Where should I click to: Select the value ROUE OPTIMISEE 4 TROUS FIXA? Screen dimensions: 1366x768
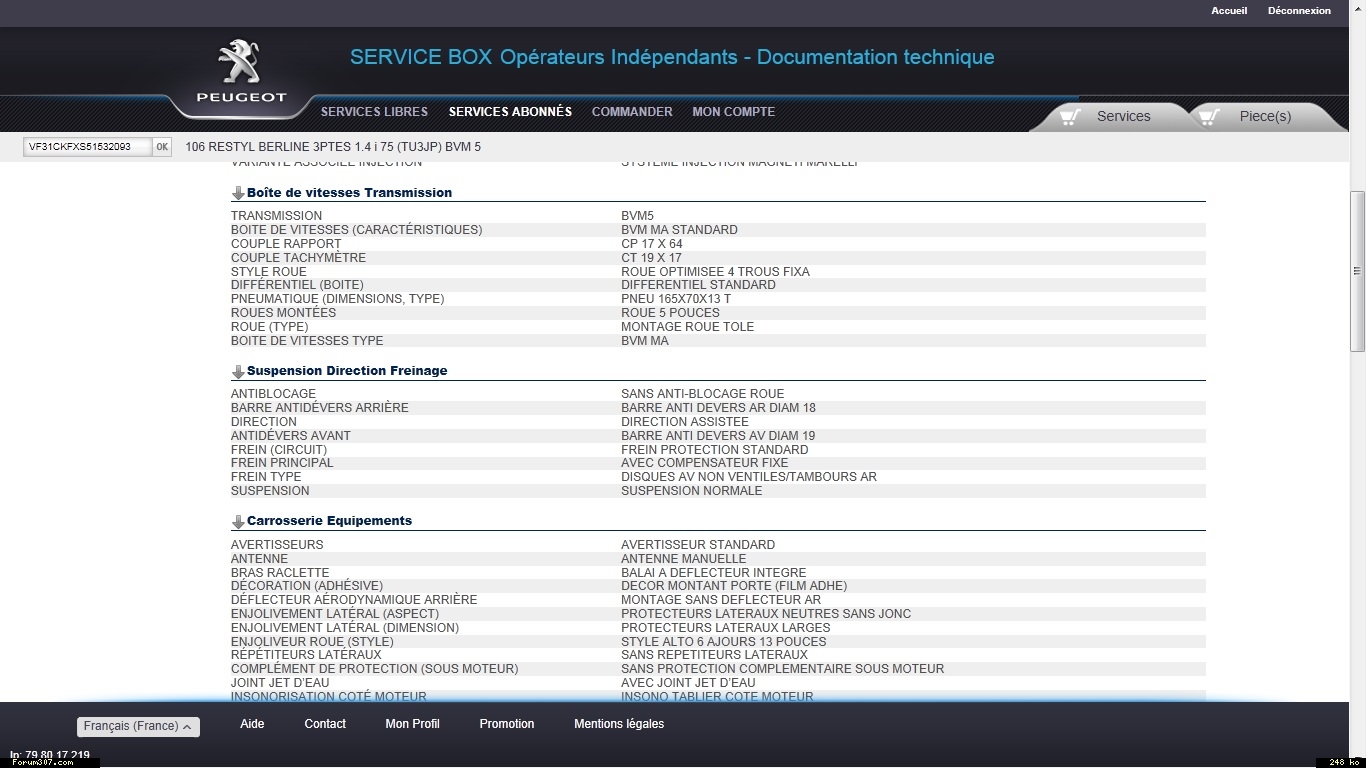[715, 272]
